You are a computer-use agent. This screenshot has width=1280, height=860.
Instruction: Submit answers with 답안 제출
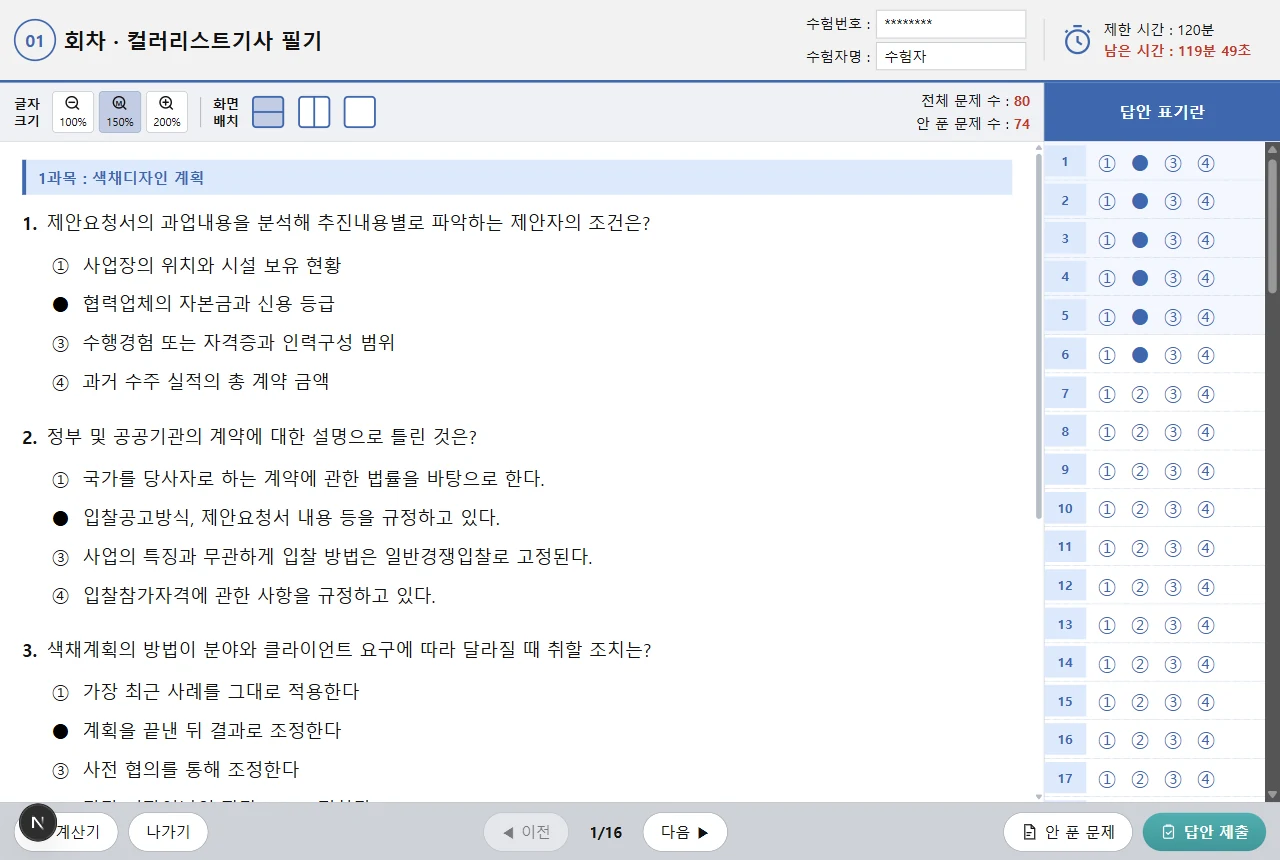(1204, 832)
